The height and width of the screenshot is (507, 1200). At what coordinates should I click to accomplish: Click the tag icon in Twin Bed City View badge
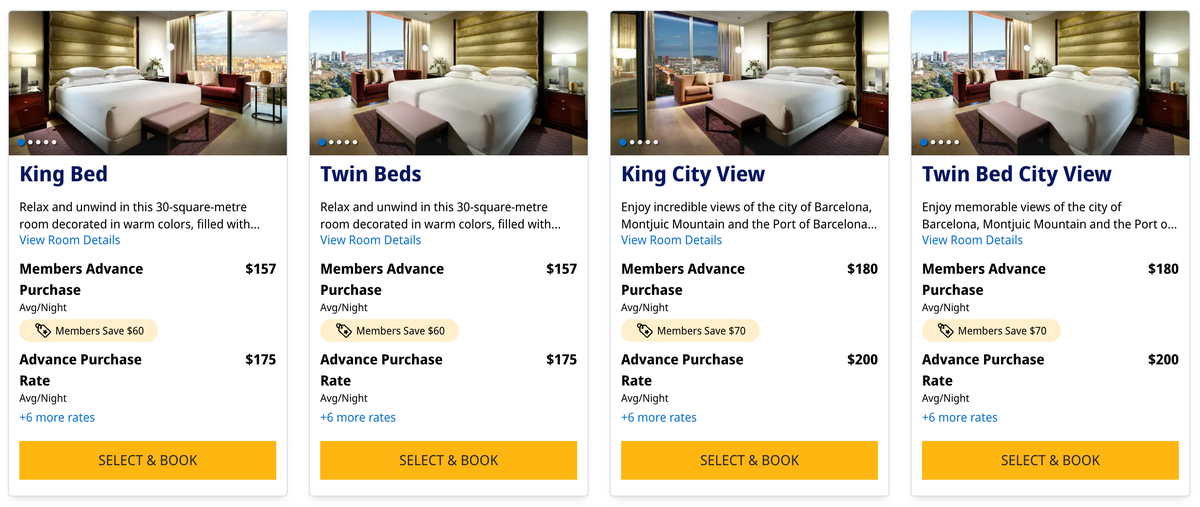pyautogui.click(x=945, y=330)
